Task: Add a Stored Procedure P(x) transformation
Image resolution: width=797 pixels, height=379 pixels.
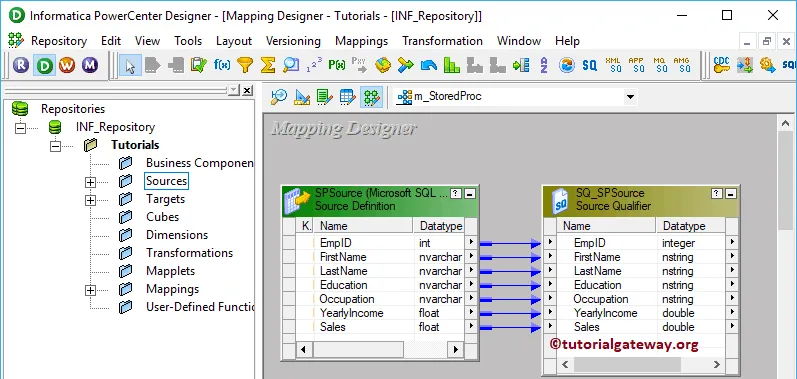Action: [337, 65]
